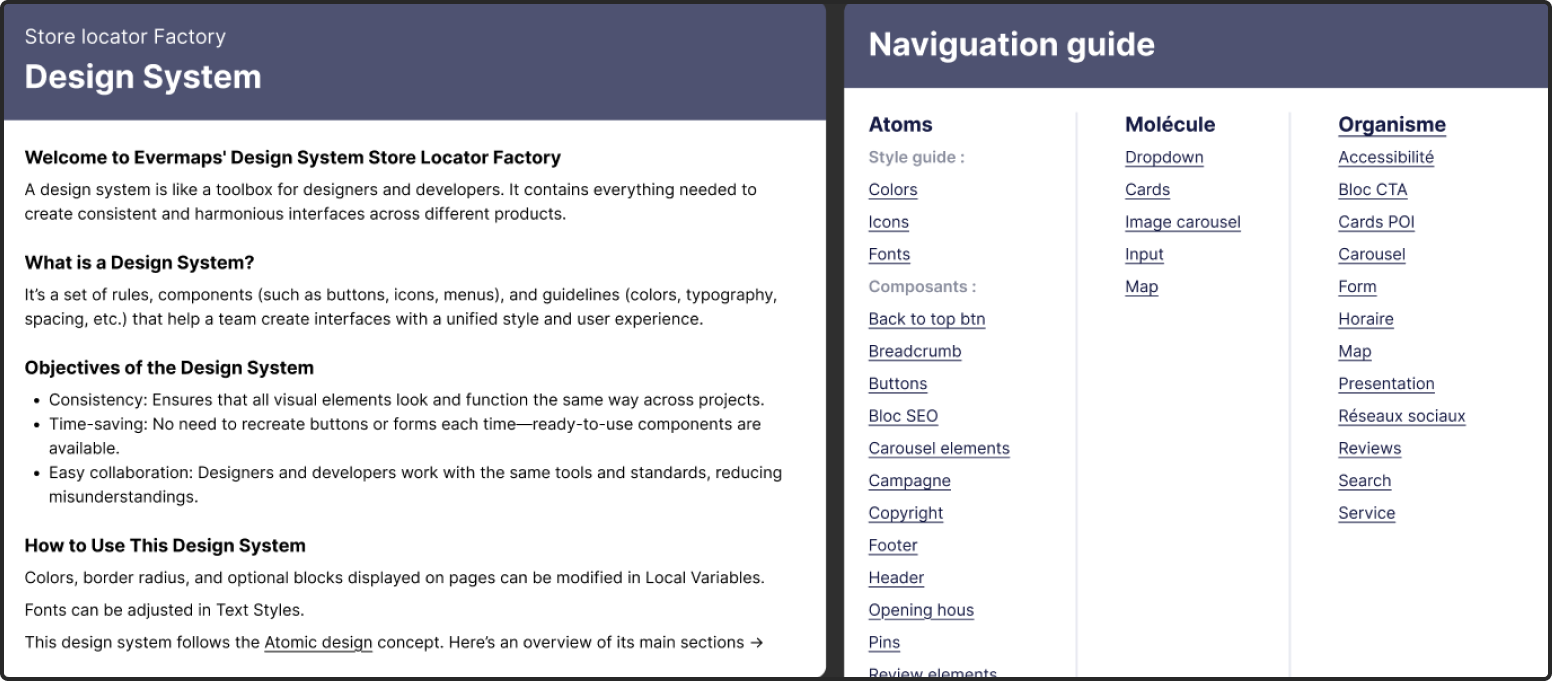Open the Cards POI link
Image resolution: width=1552 pixels, height=681 pixels.
(x=1377, y=222)
